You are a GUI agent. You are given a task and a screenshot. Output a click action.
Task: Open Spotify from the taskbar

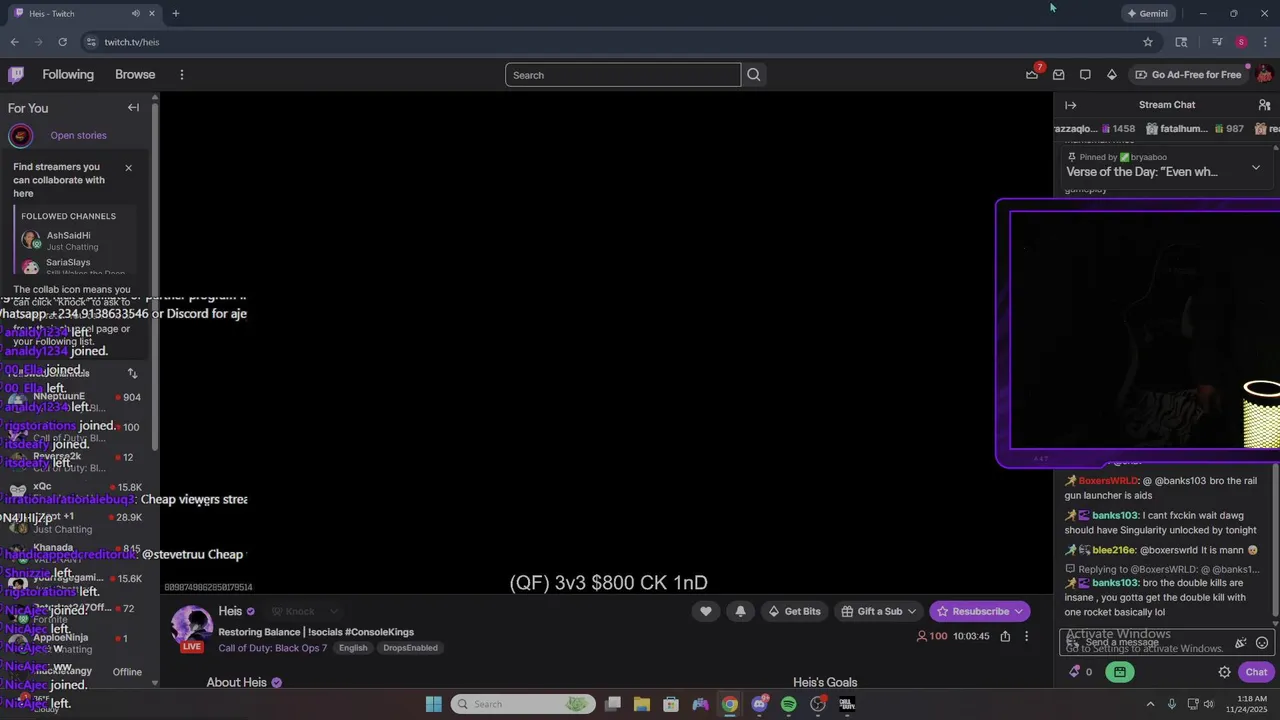(789, 704)
